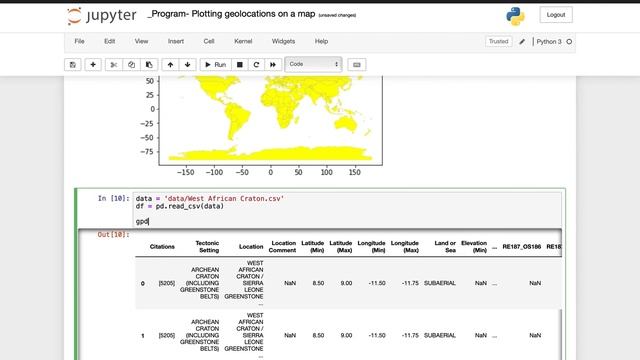Insert cell below with plus icon
This screenshot has height=360, width=640.
pyautogui.click(x=93, y=64)
